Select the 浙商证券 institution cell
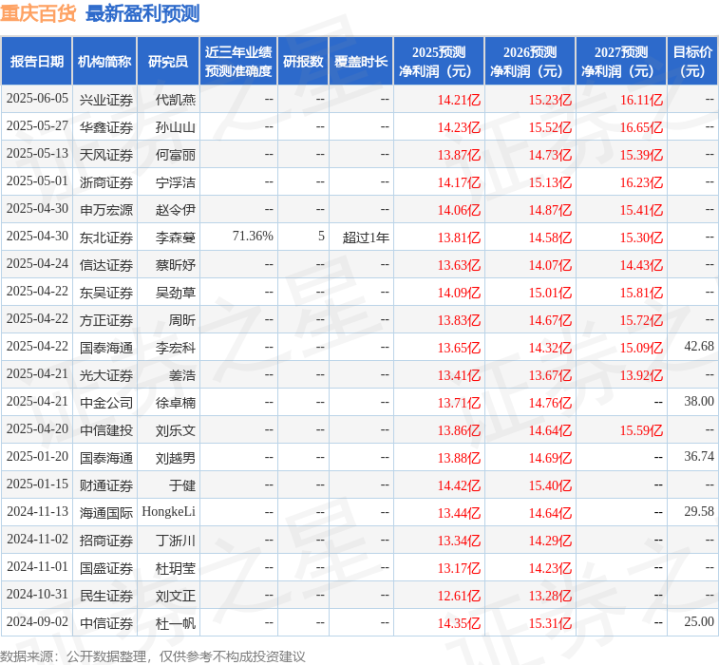Viewport: 719px width, 665px height. click(106, 182)
